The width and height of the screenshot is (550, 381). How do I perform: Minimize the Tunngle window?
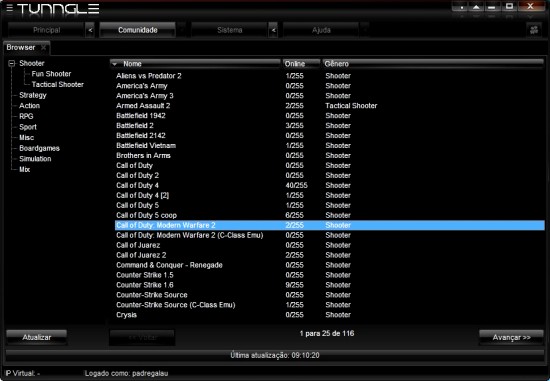click(492, 7)
